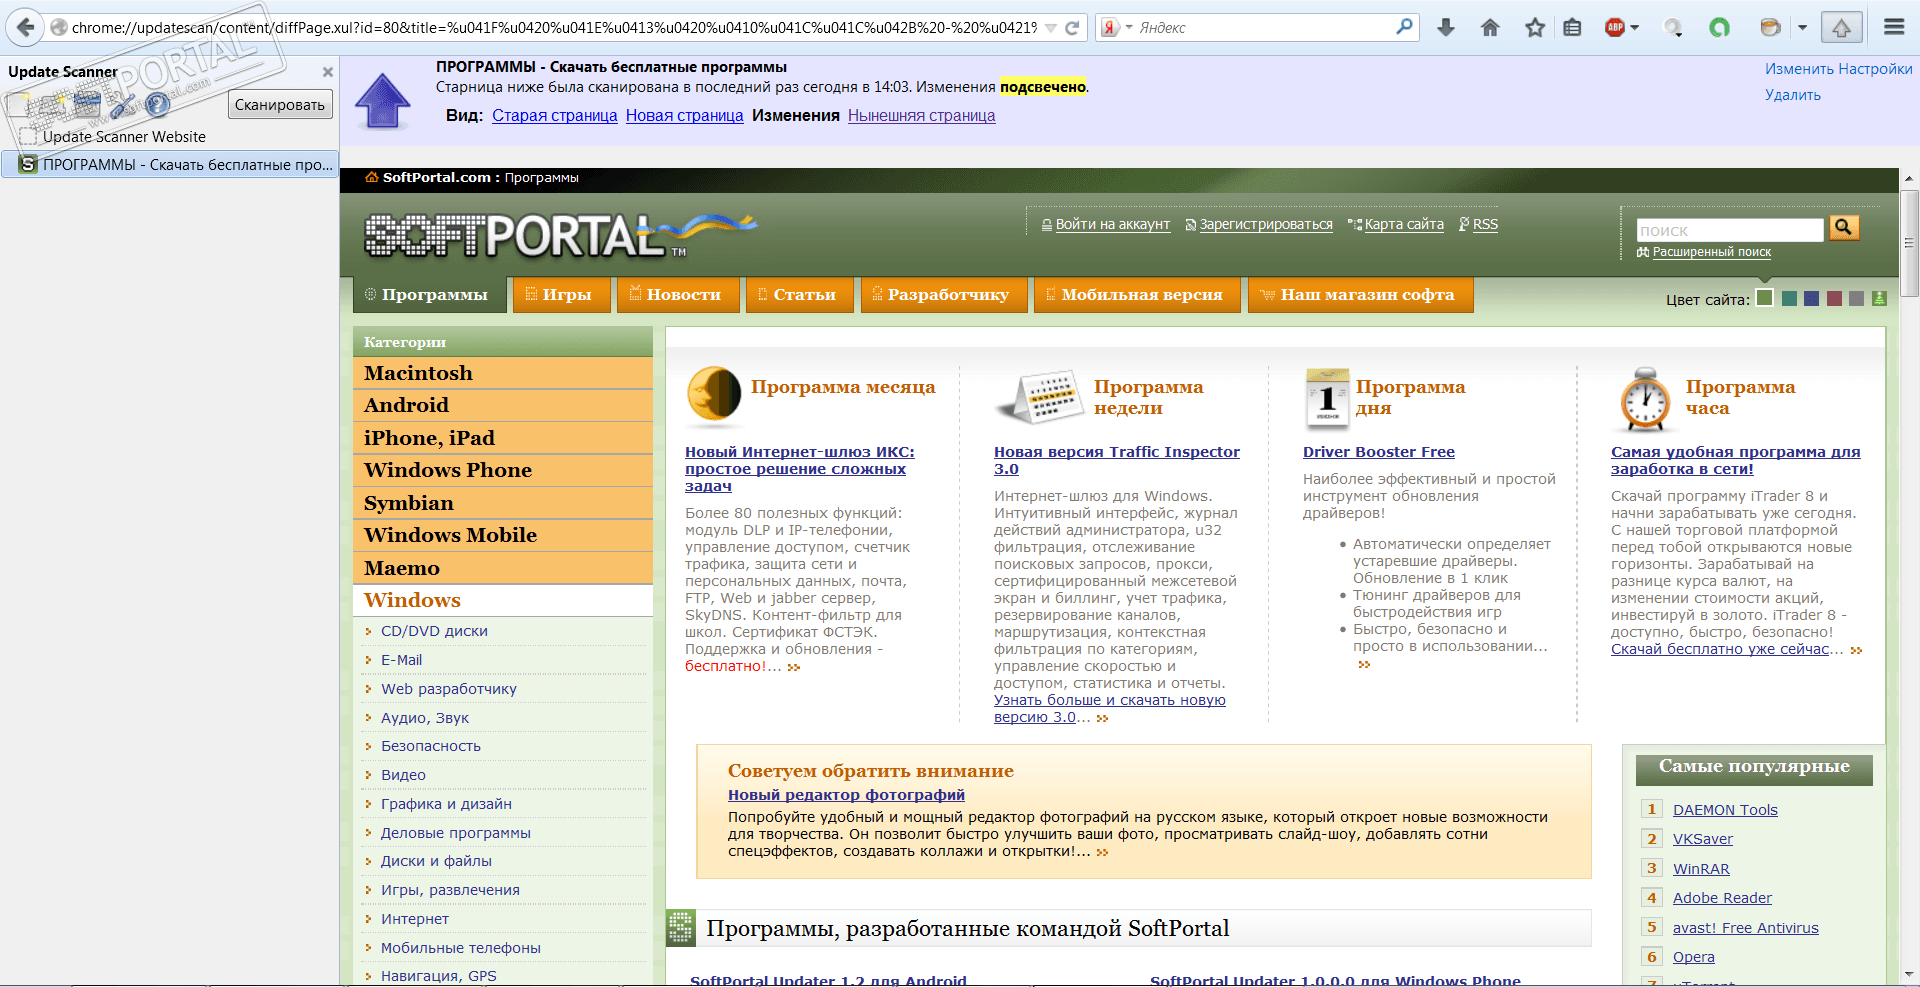This screenshot has width=1920, height=987.
Task: Go to the browser home page icon
Action: (x=1490, y=28)
